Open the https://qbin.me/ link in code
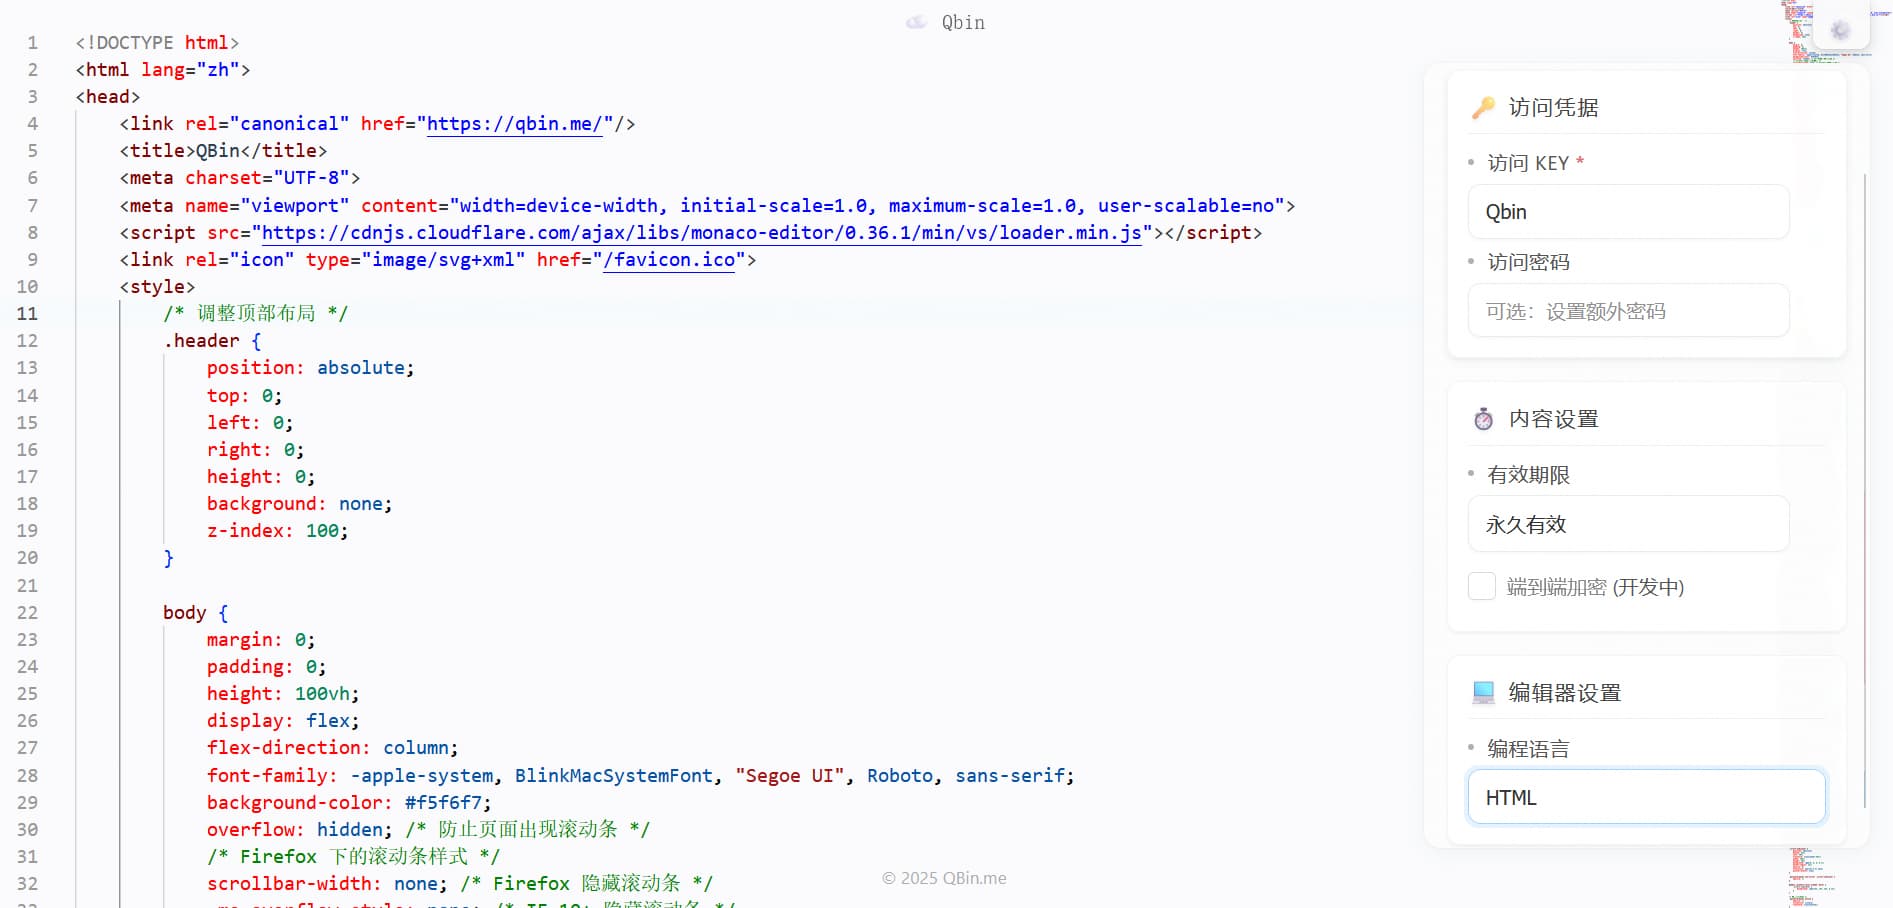The width and height of the screenshot is (1893, 908). pos(514,124)
